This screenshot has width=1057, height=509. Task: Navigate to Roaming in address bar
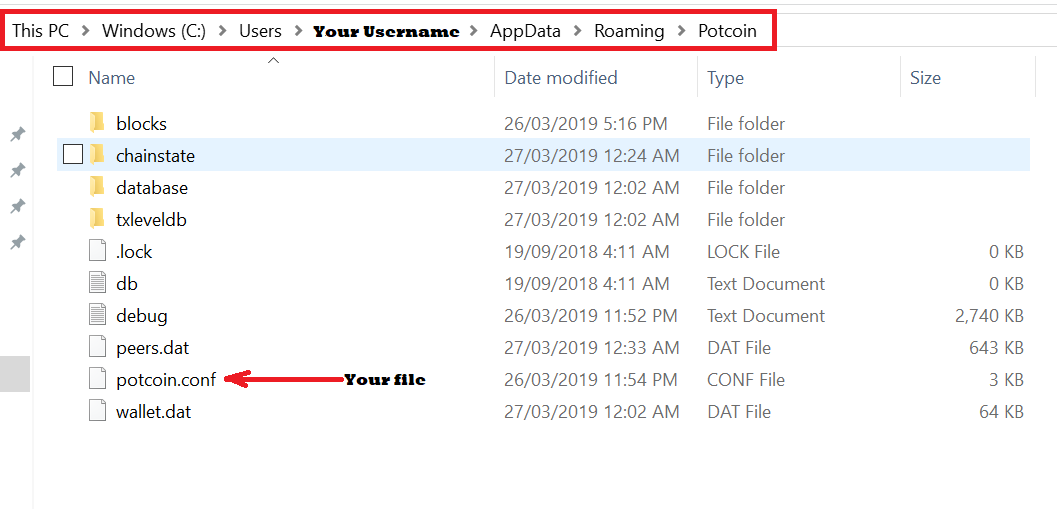point(629,31)
